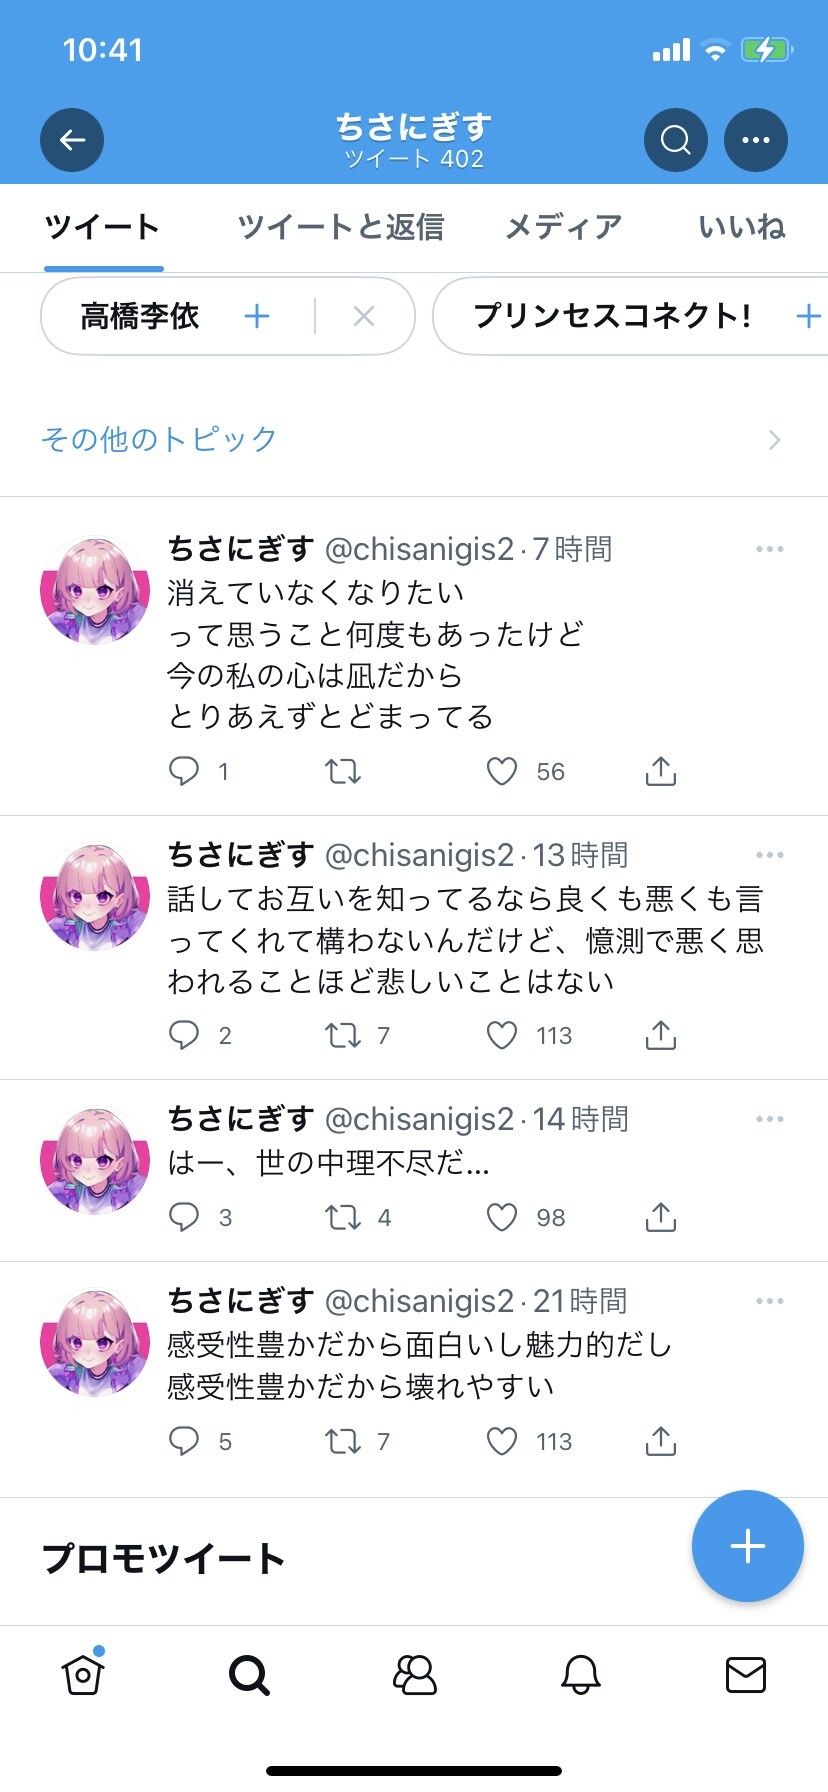Reply to the 21時間 tweet with 5 replies
This screenshot has width=828, height=1792.
[x=184, y=1441]
